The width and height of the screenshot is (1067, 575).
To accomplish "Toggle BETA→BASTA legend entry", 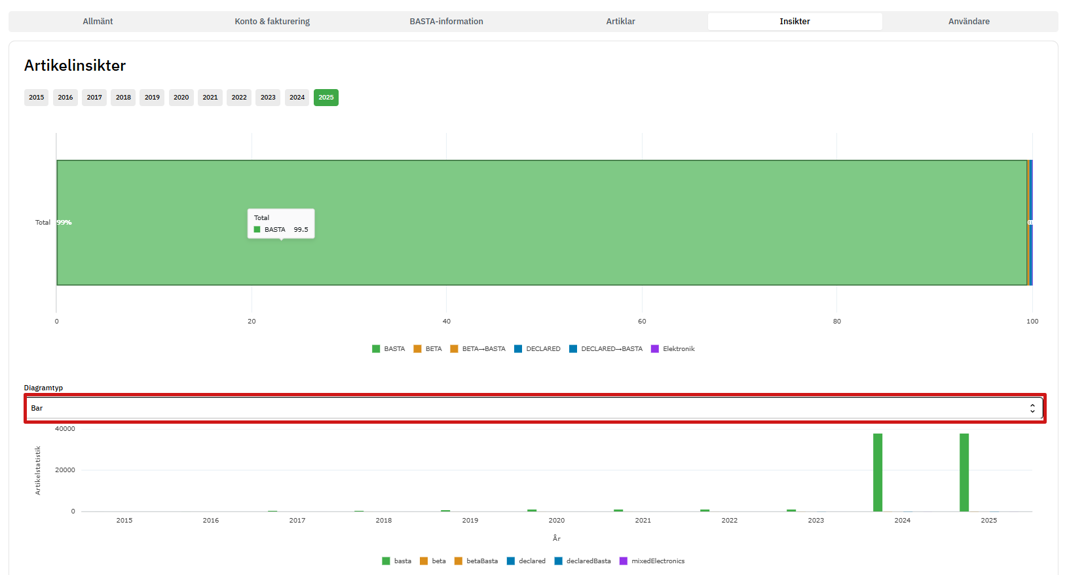I will coord(478,349).
